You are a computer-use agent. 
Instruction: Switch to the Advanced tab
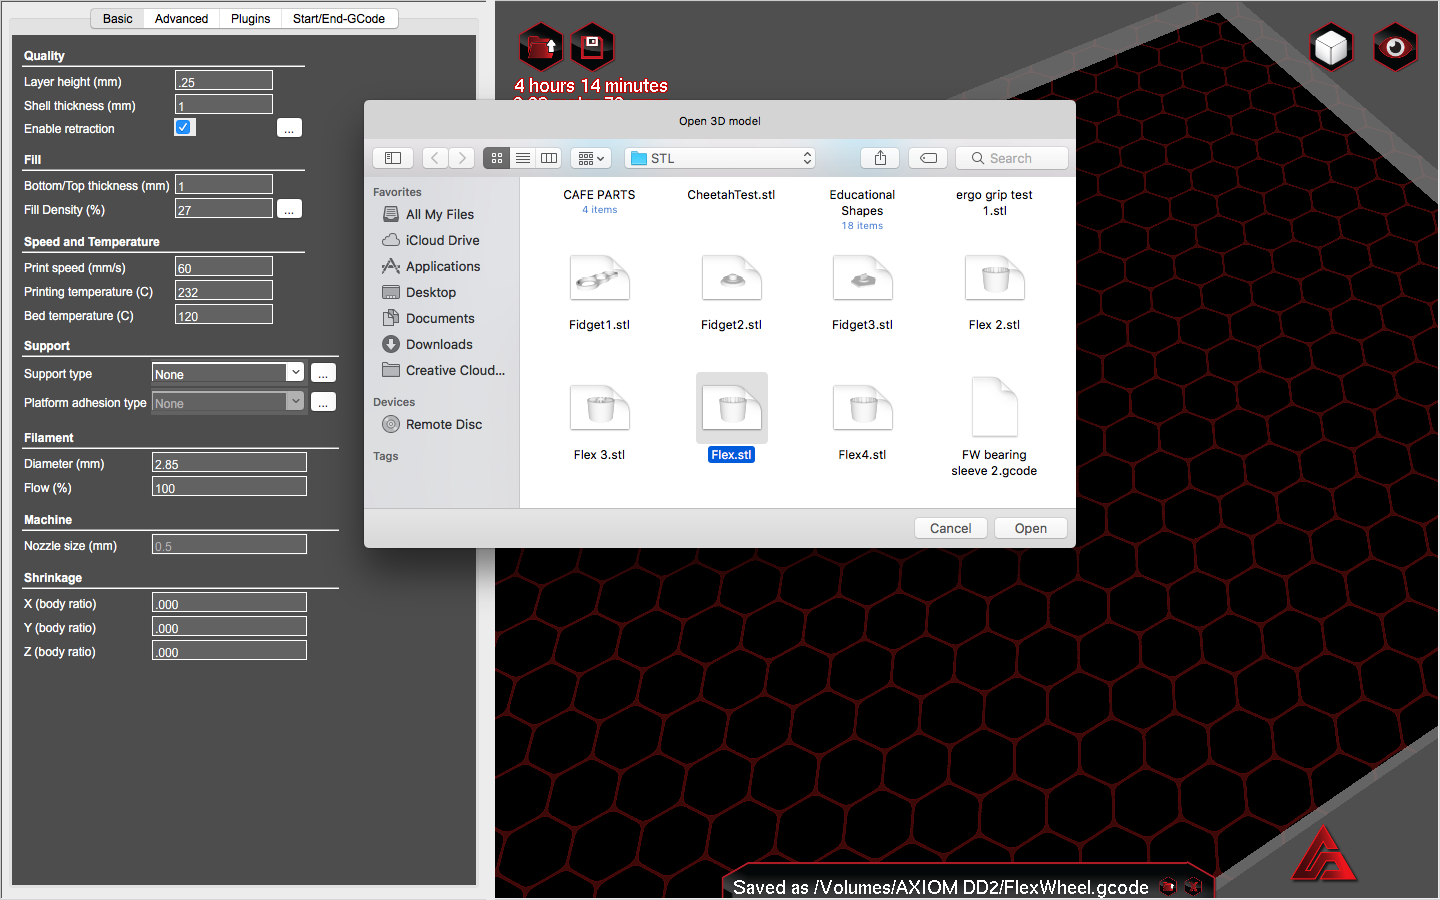click(181, 18)
